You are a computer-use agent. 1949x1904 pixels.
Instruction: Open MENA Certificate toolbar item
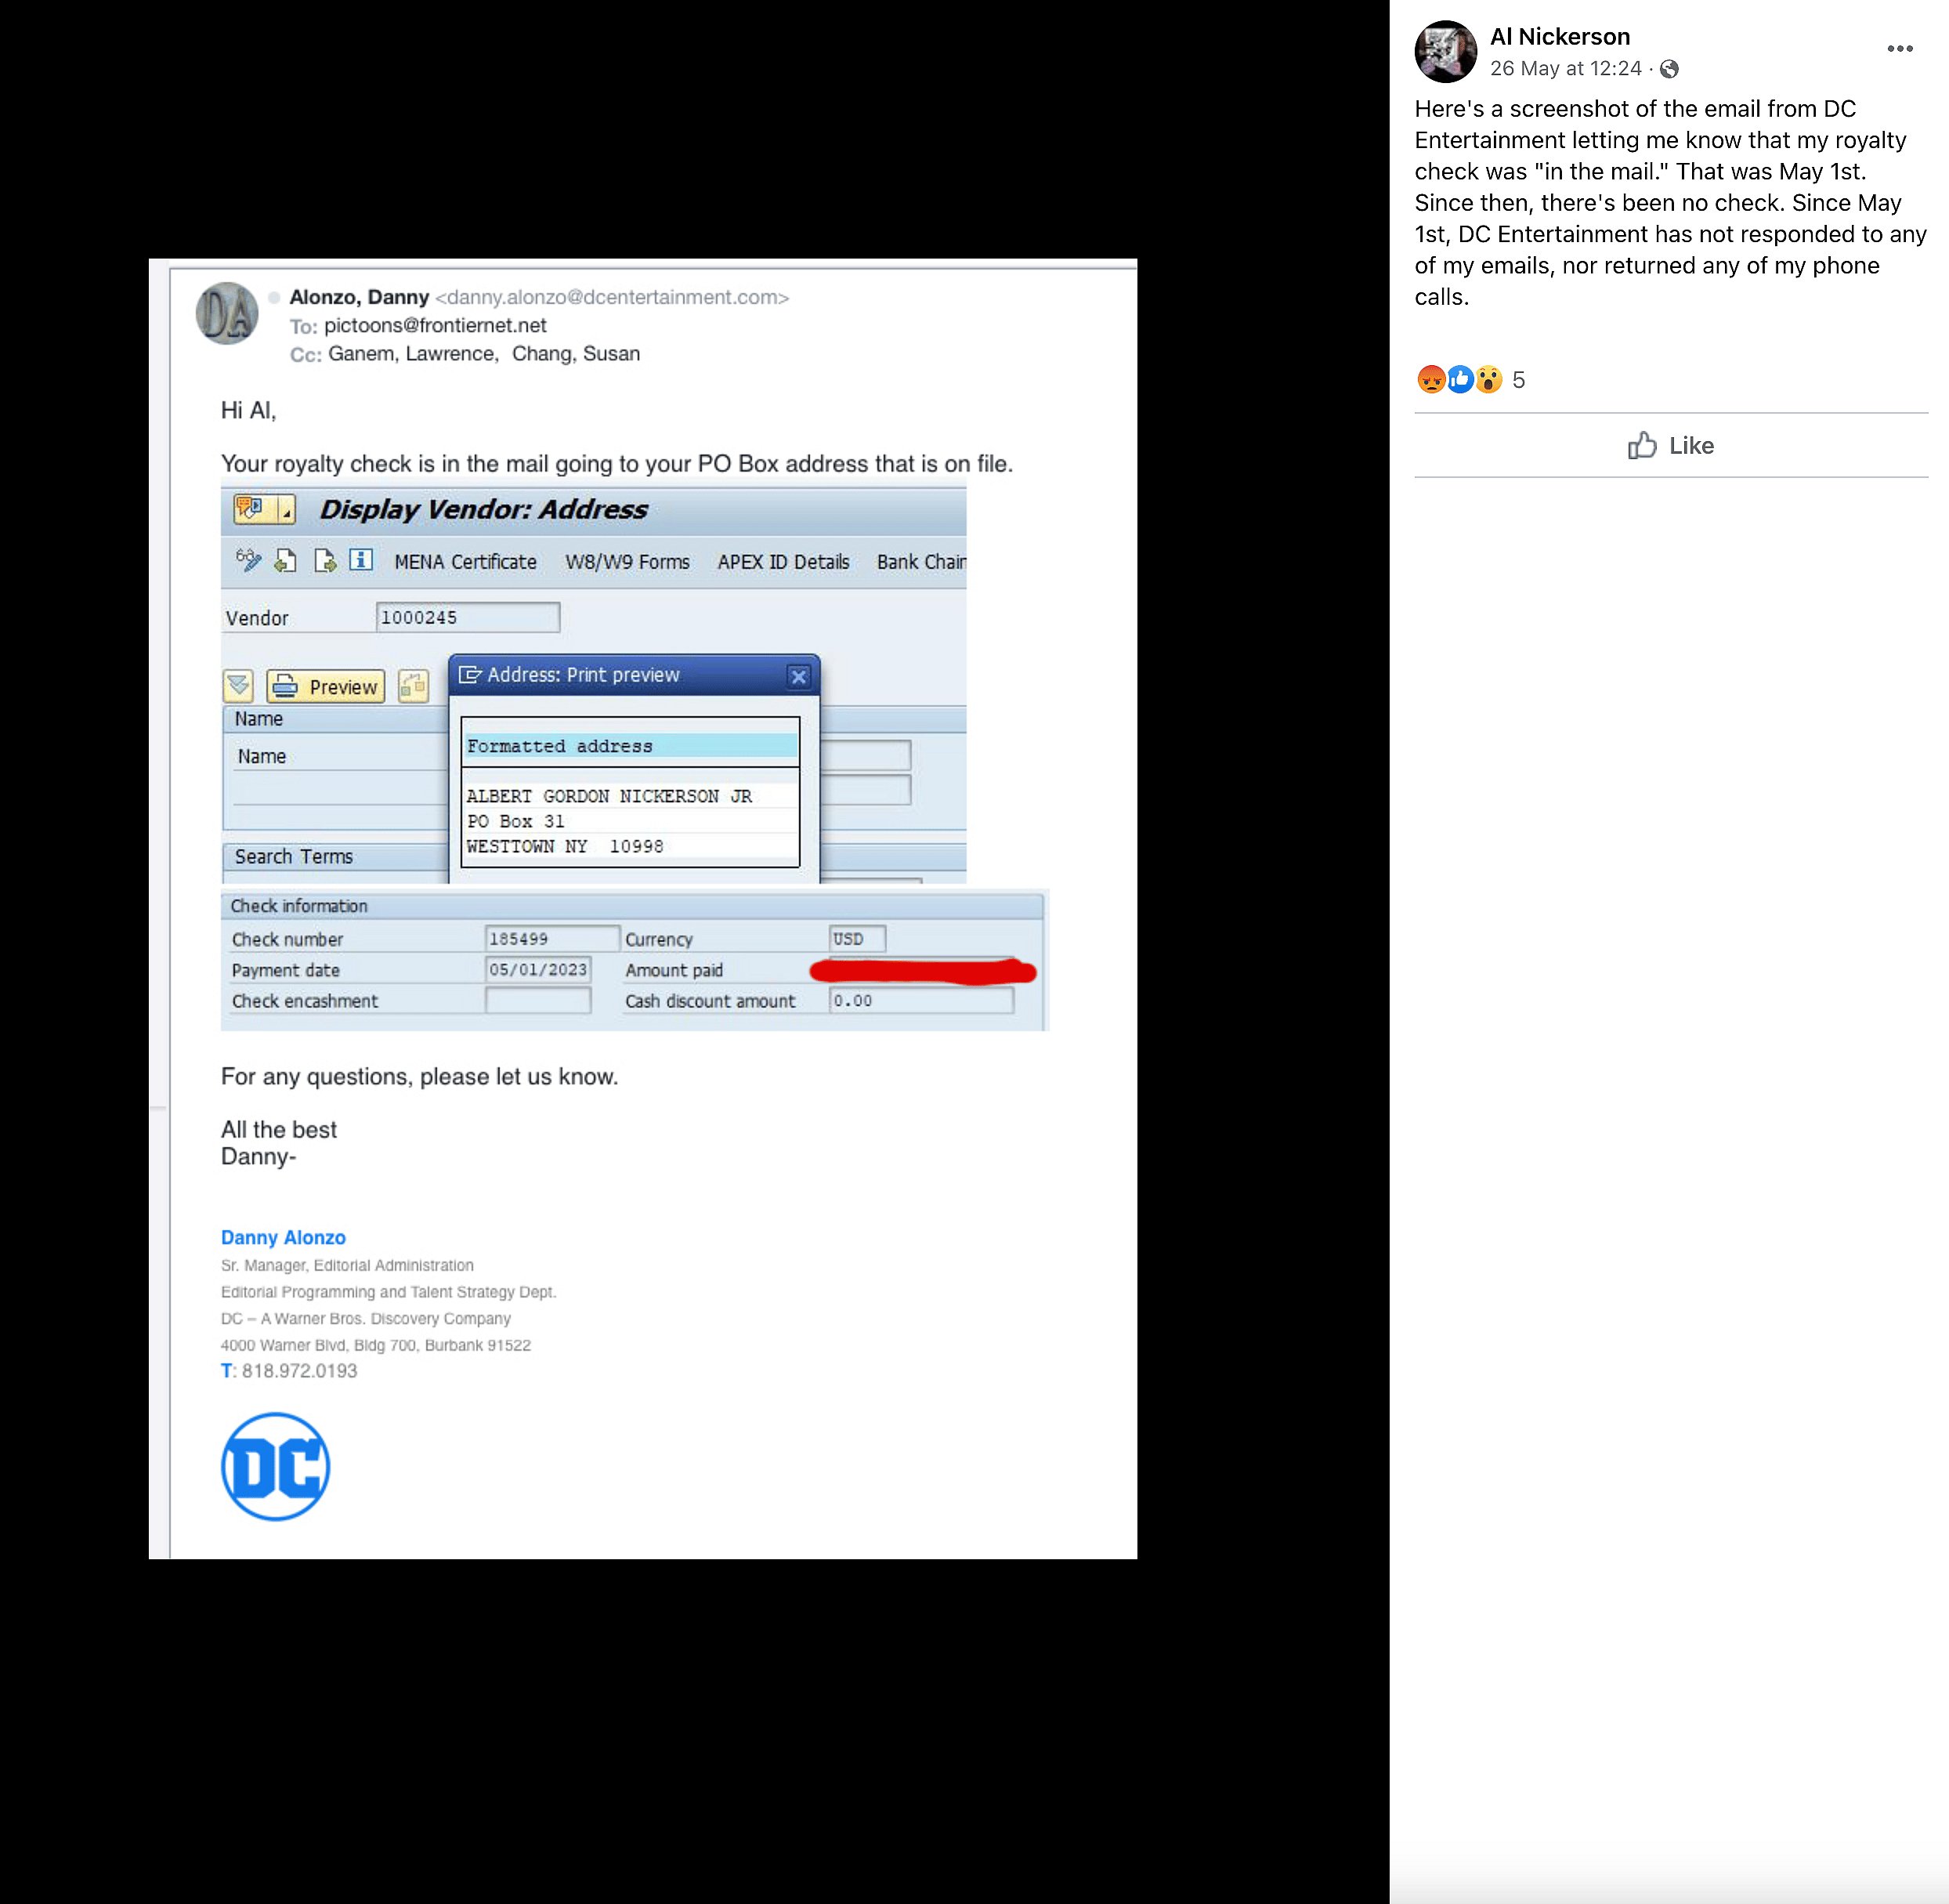pos(465,562)
